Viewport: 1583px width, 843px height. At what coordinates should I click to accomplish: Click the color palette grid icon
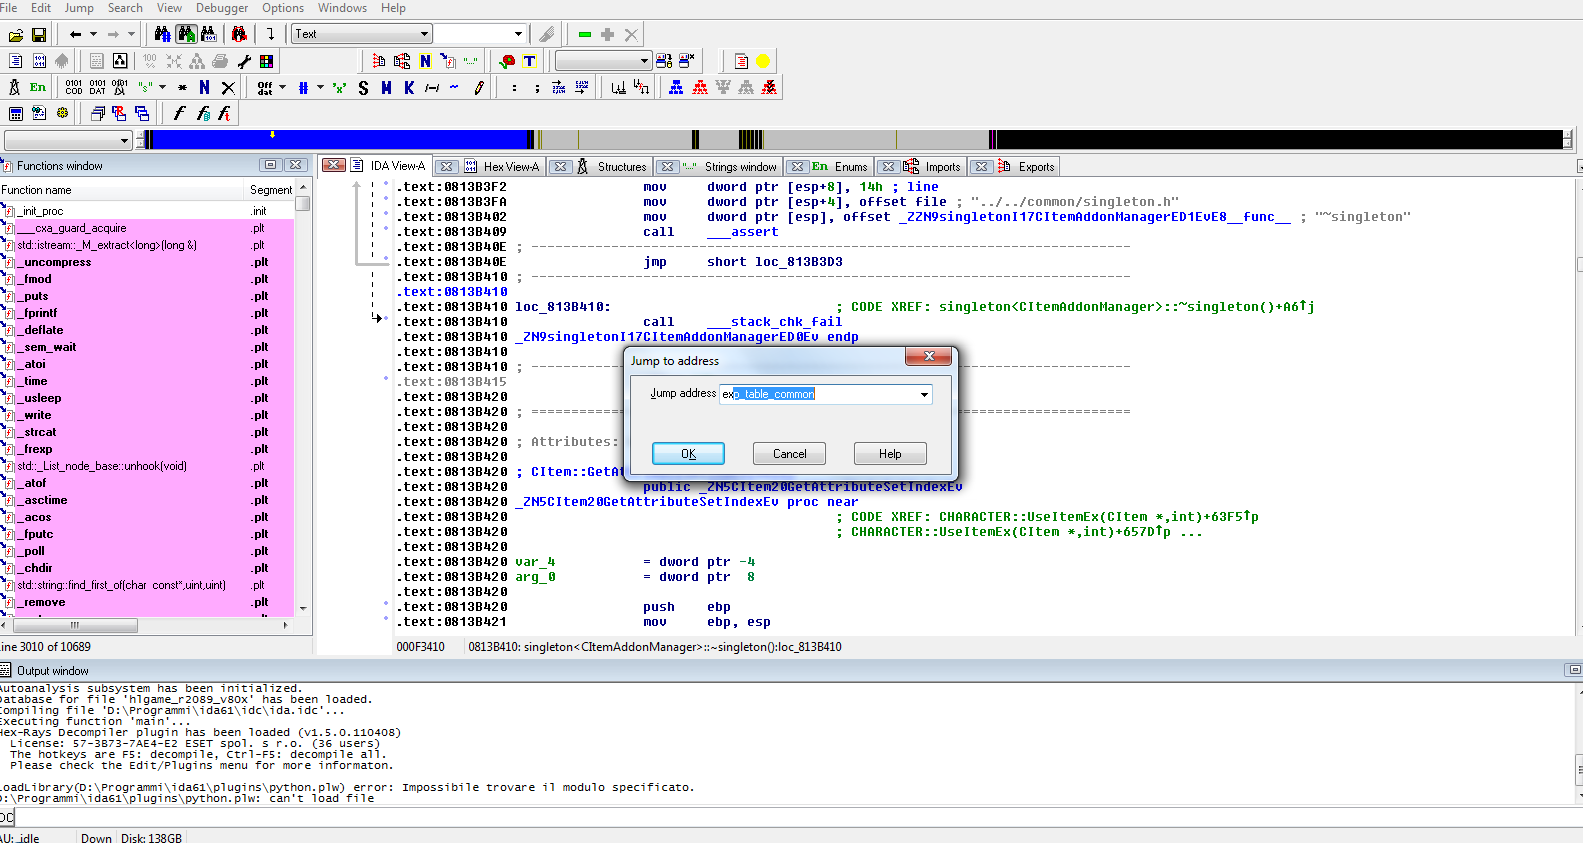click(x=267, y=62)
